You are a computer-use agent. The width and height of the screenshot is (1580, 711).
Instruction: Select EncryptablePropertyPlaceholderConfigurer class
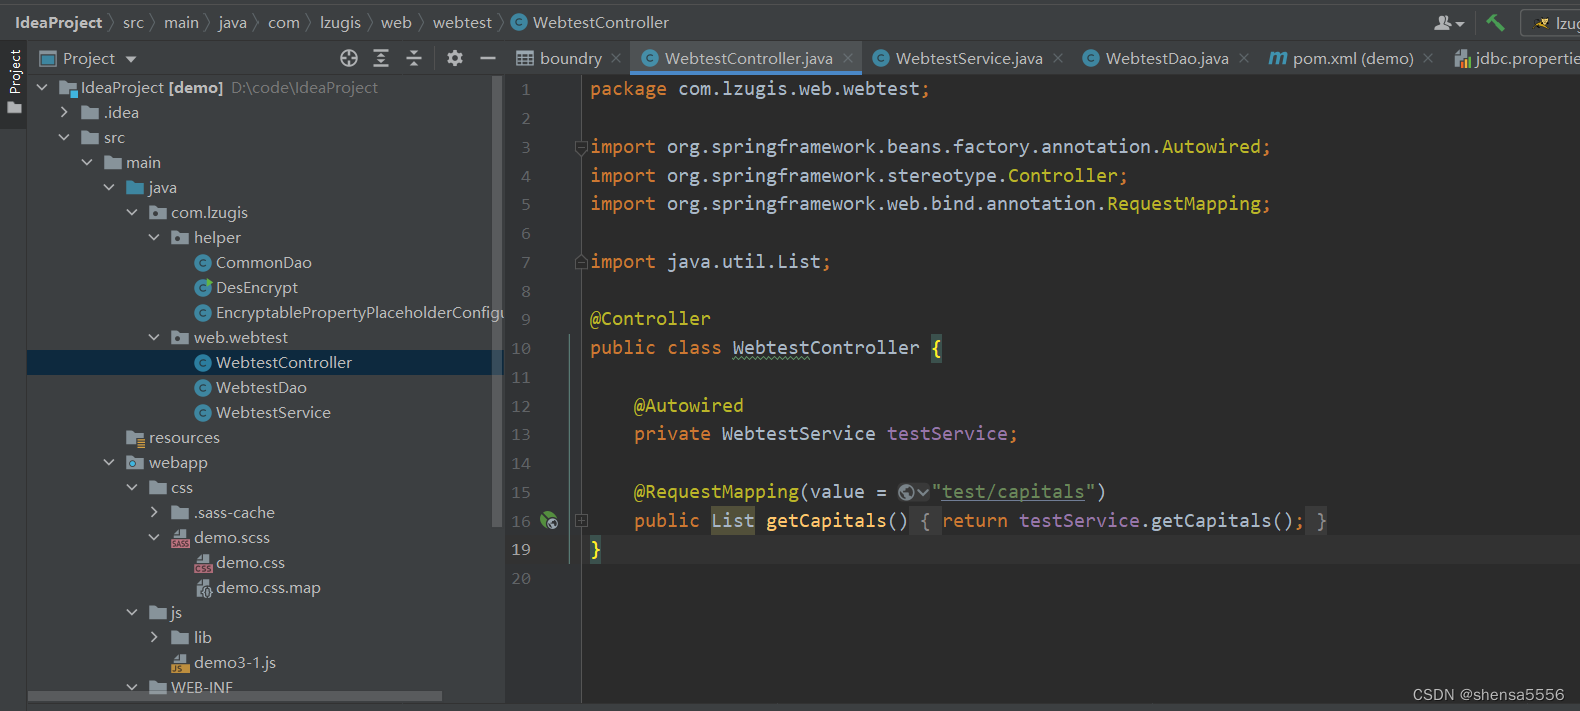click(x=349, y=312)
